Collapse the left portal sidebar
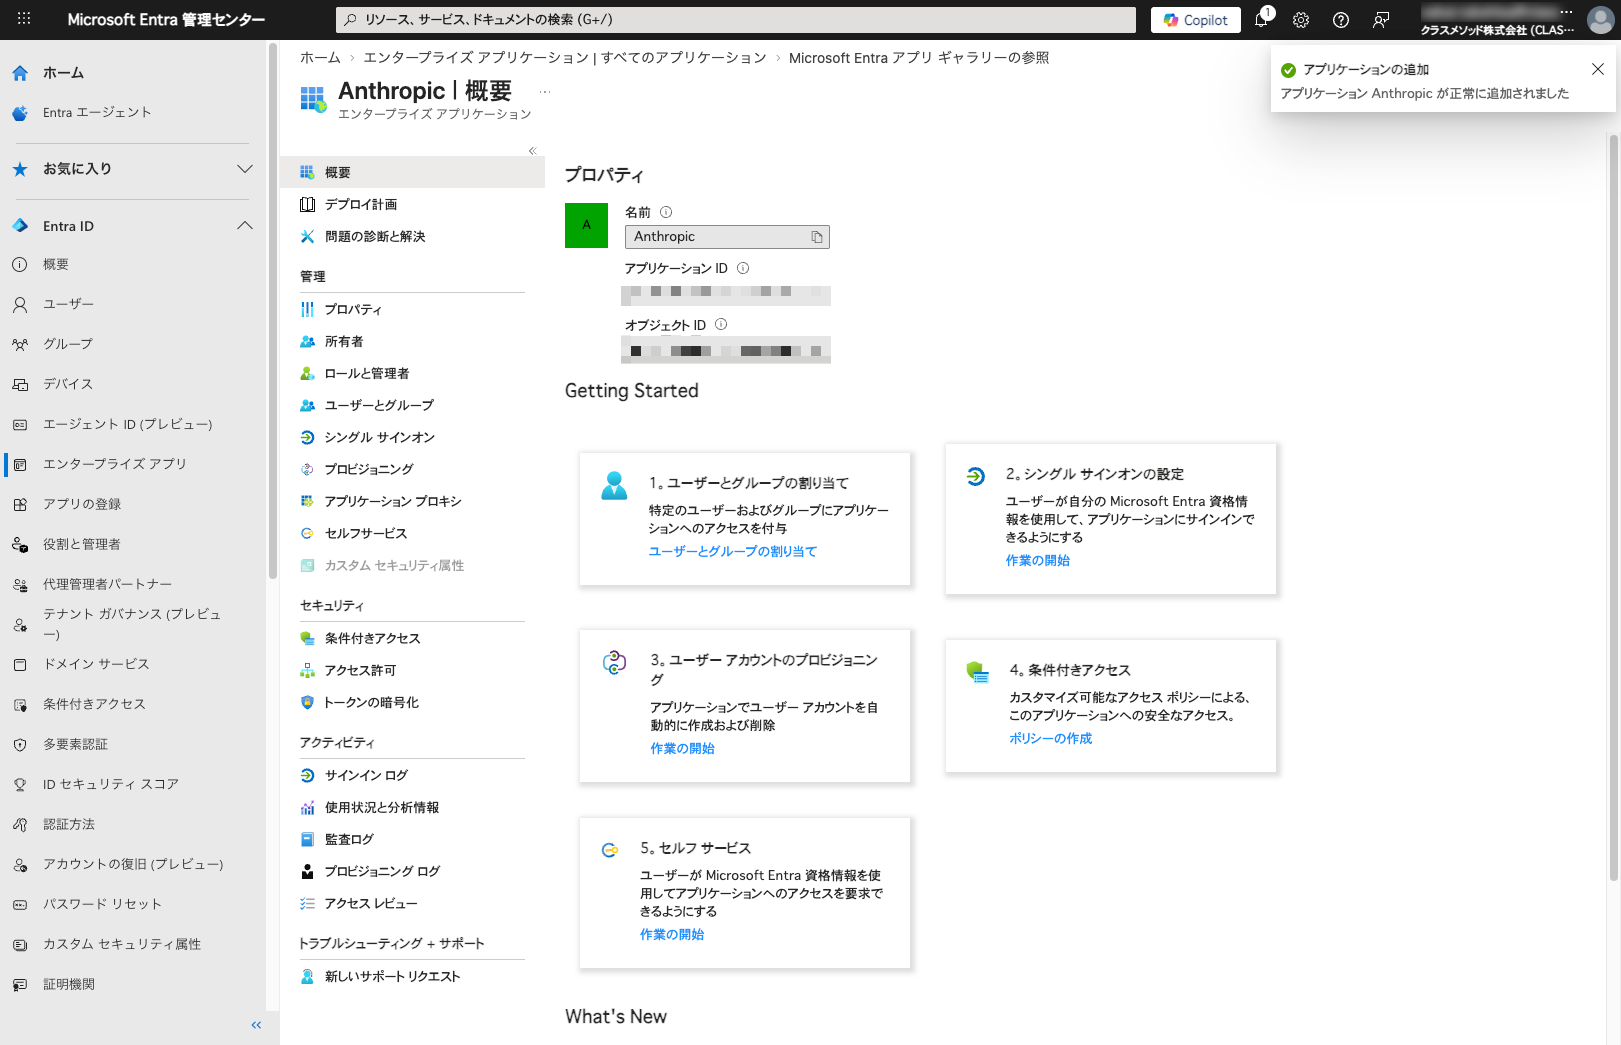This screenshot has width=1621, height=1045. coord(256,1025)
